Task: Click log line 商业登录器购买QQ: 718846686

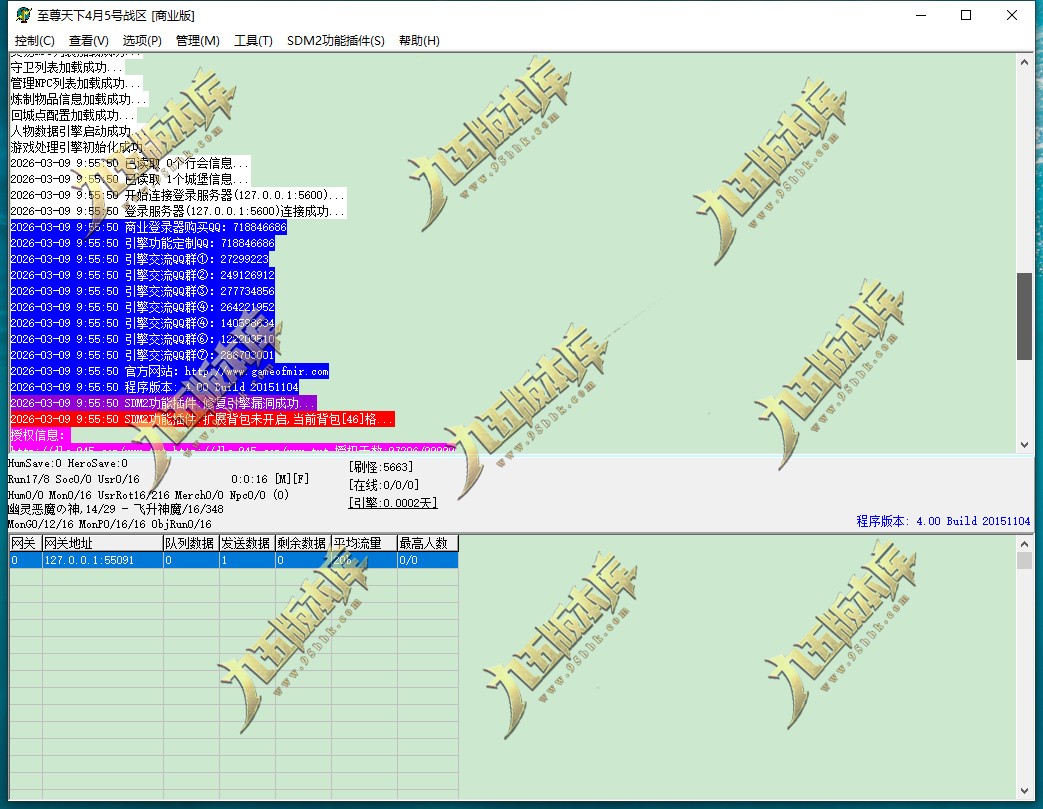Action: [x=148, y=228]
